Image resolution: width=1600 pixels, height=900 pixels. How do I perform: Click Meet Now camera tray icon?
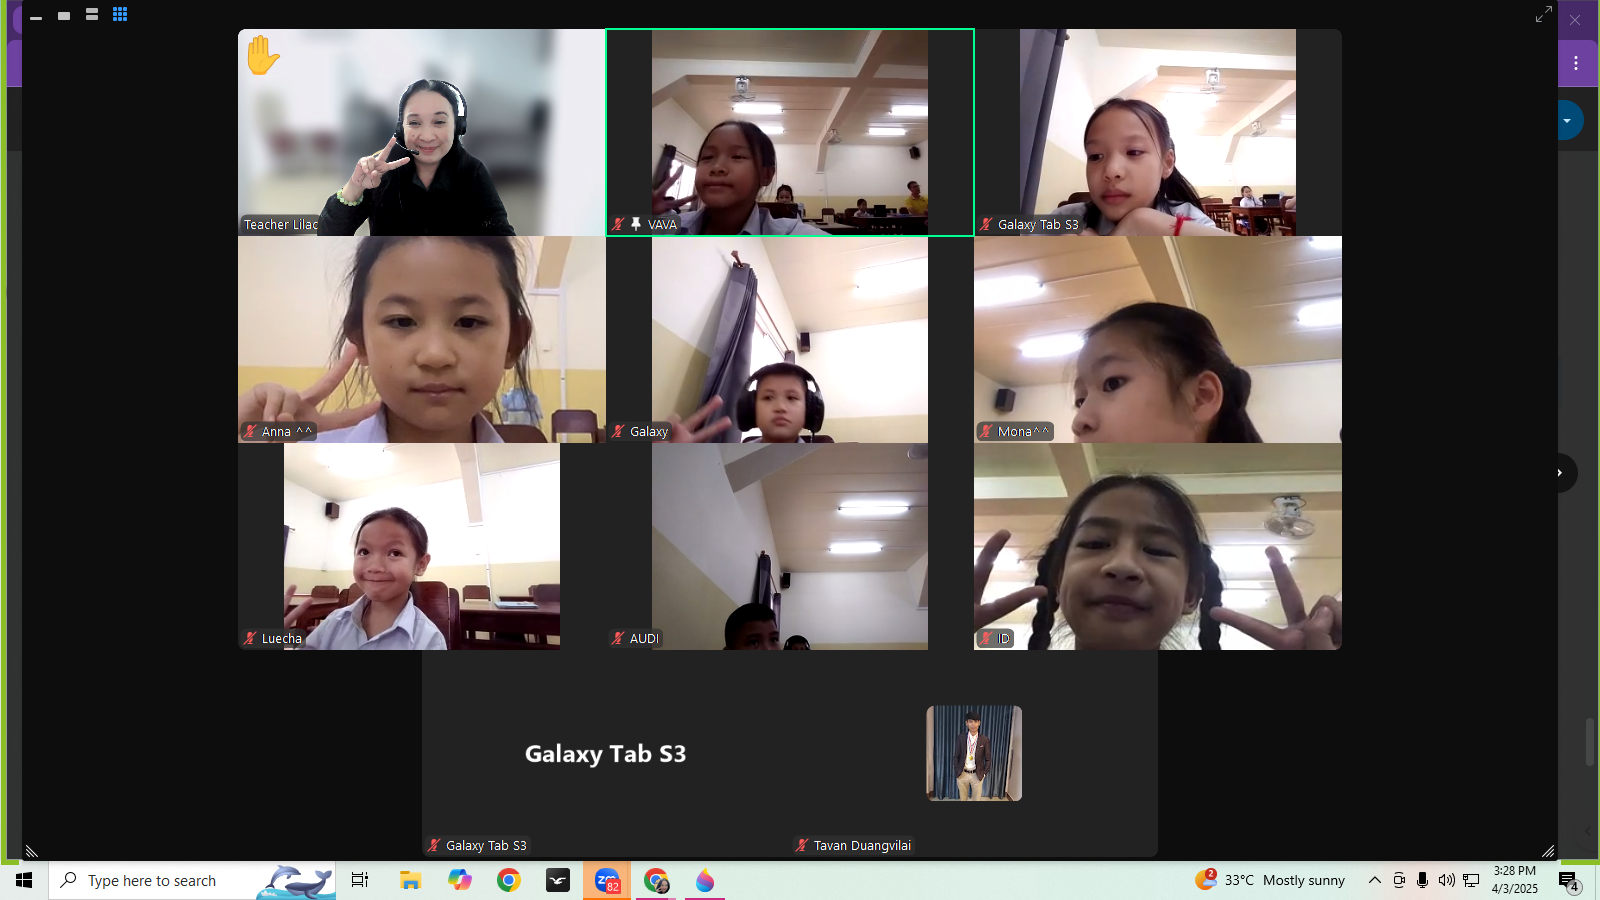pos(1399,880)
